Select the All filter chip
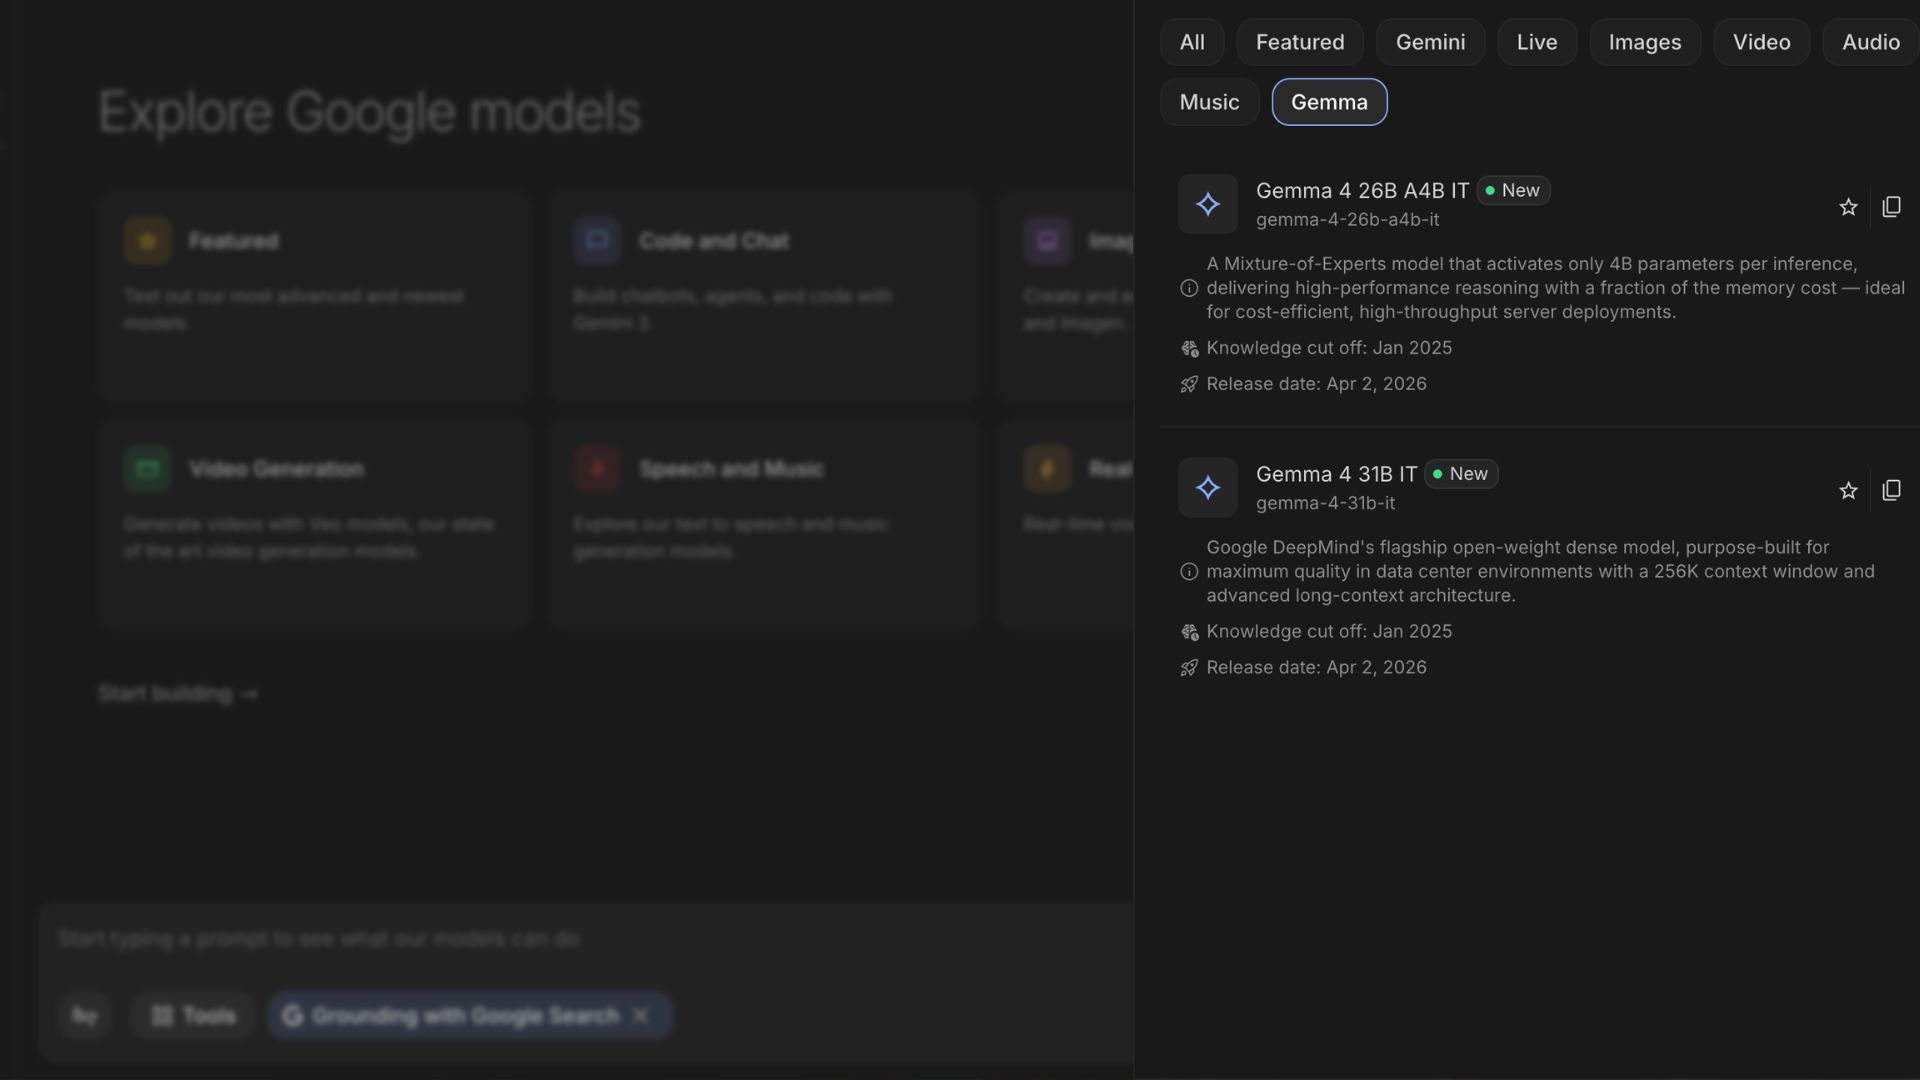This screenshot has height=1080, width=1920. point(1191,42)
